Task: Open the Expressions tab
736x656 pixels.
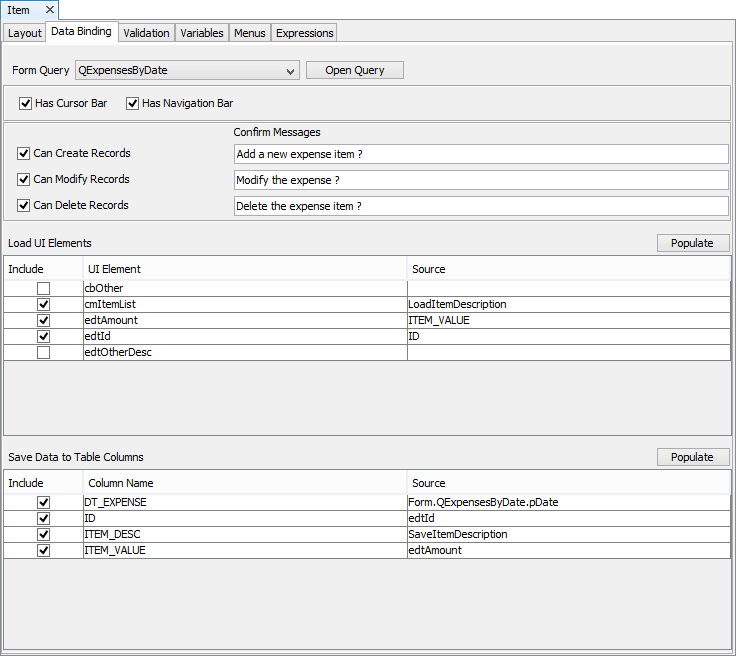Action: [x=305, y=33]
